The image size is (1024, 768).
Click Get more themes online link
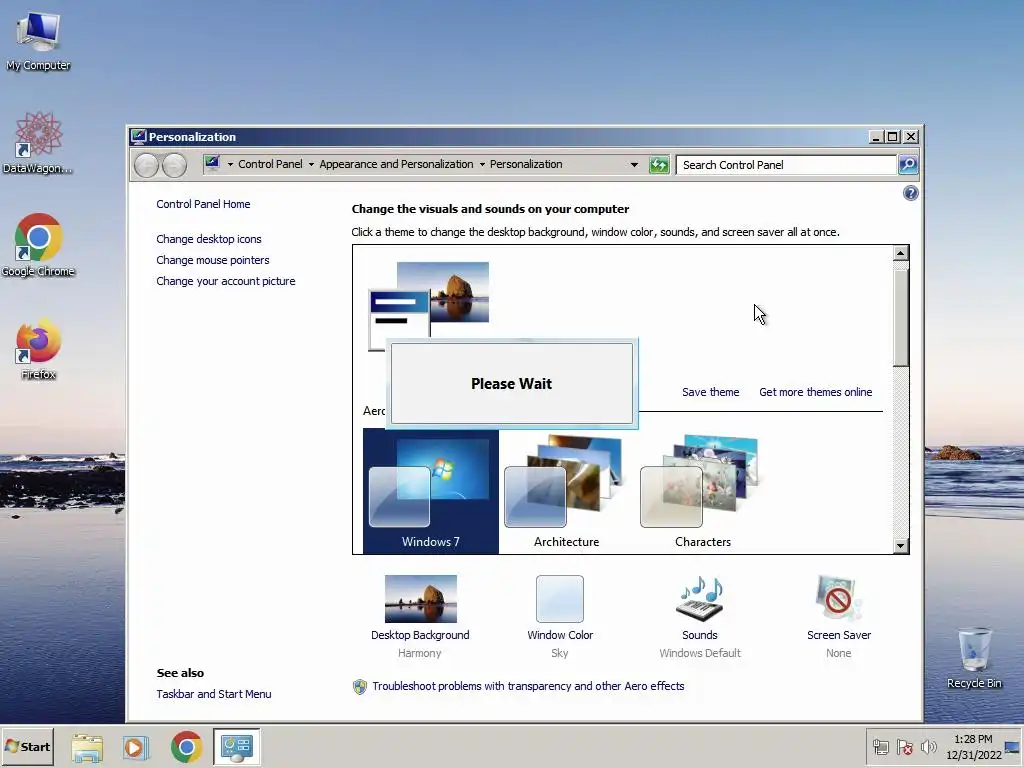815,392
